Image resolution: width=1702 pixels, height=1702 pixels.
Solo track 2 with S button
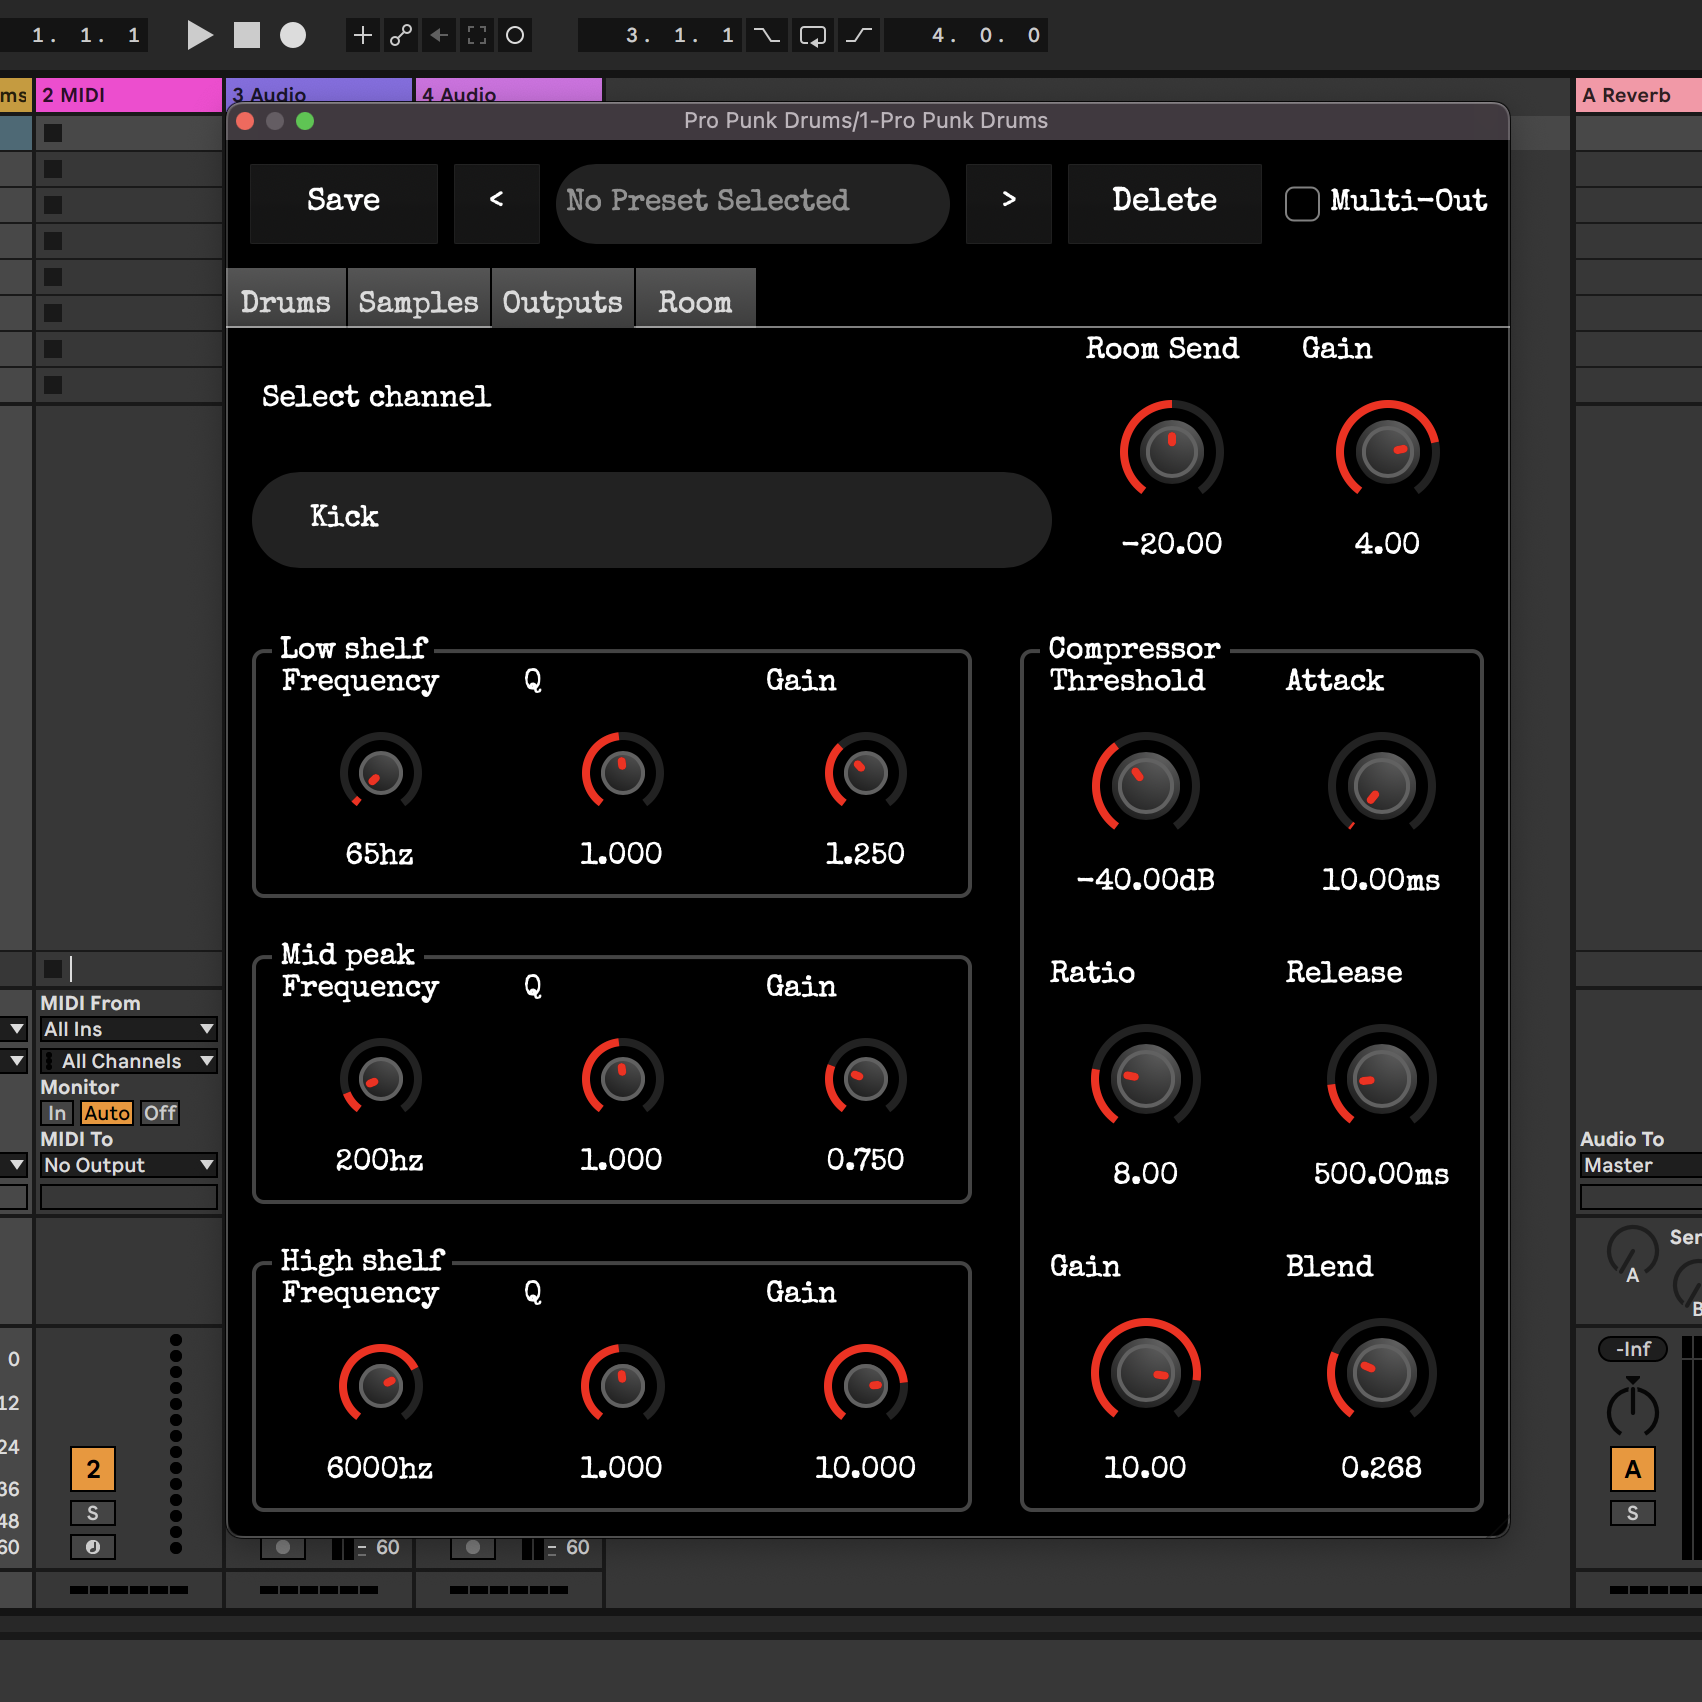pyautogui.click(x=93, y=1513)
